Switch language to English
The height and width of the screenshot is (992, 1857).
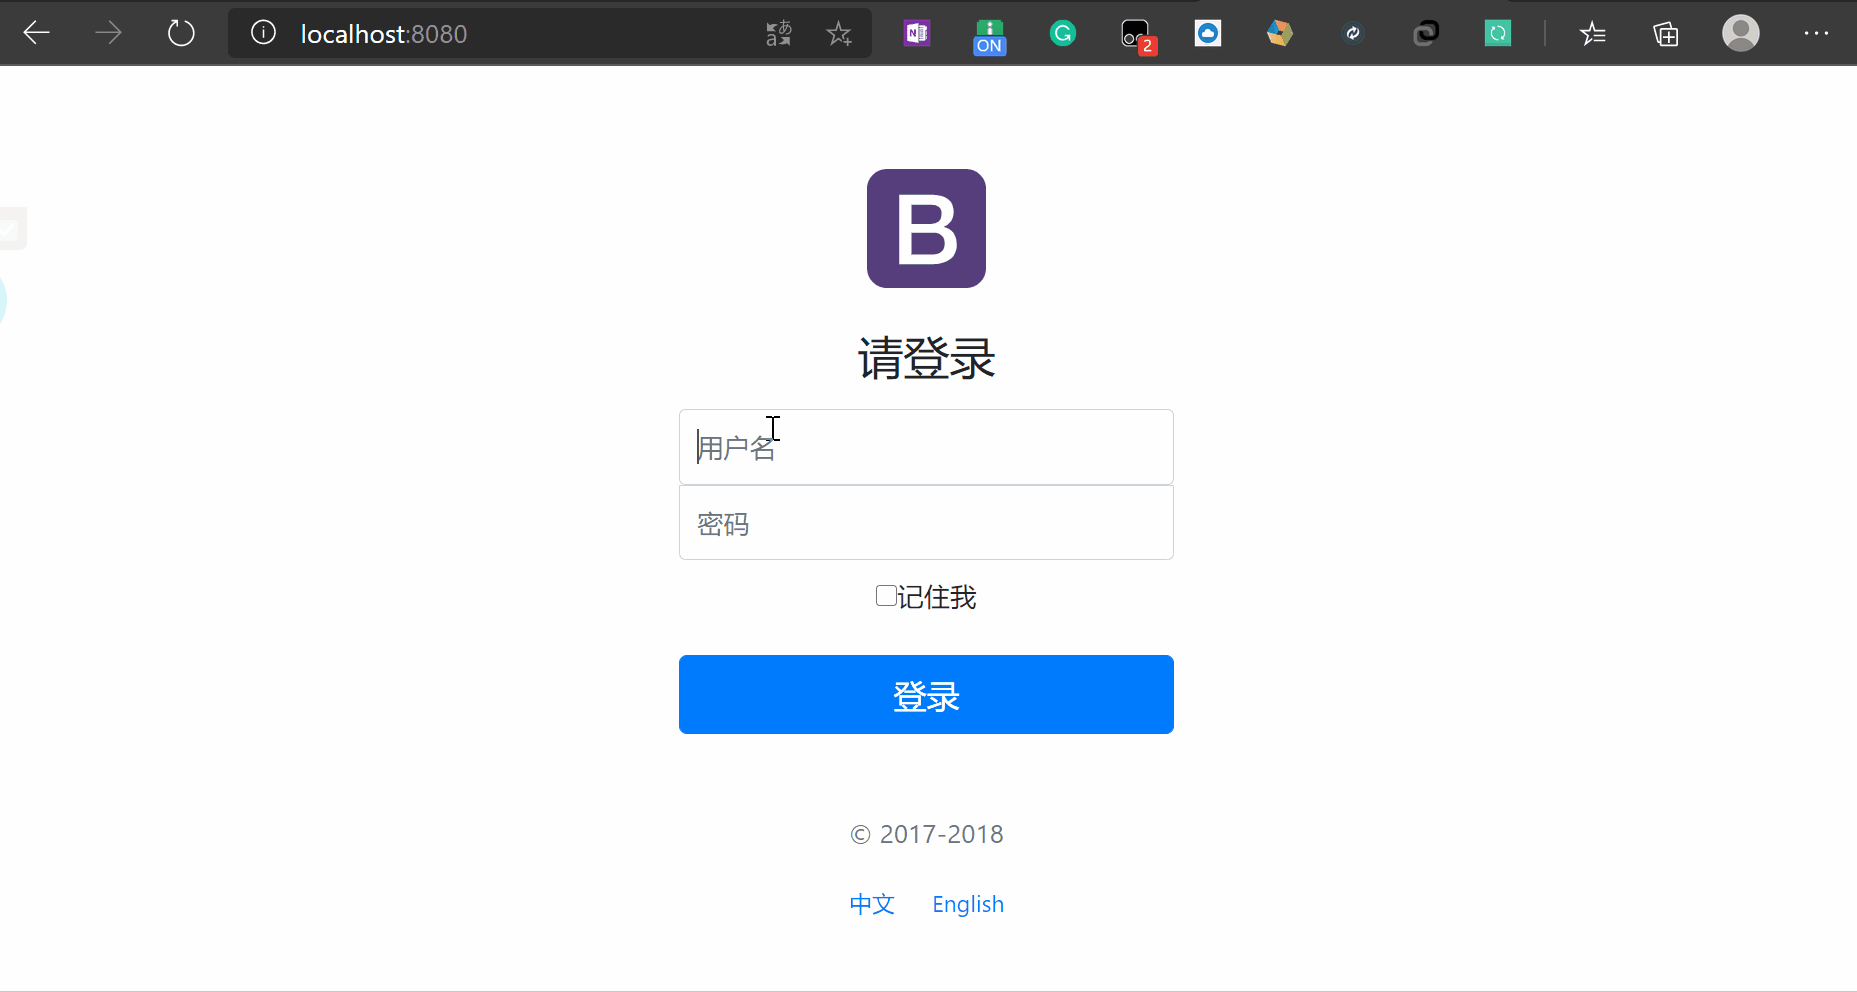pos(968,904)
